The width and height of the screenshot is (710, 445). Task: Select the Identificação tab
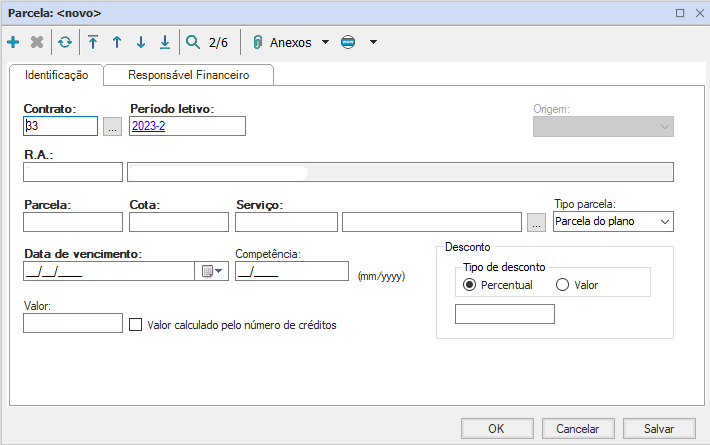click(x=56, y=75)
